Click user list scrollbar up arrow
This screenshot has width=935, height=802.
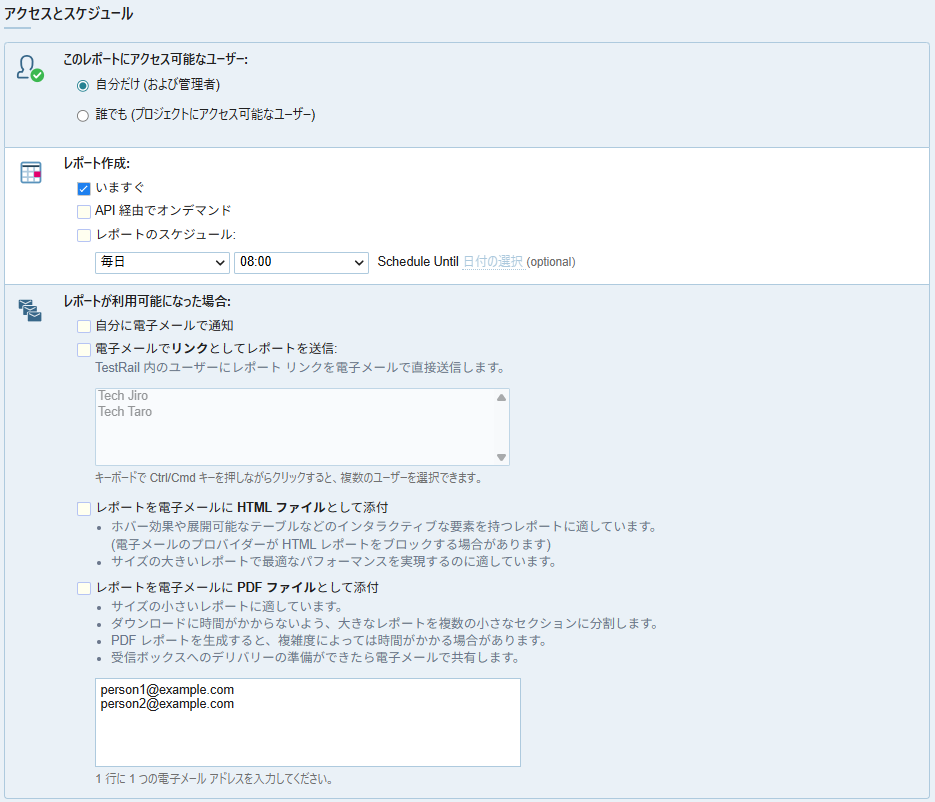(x=502, y=397)
